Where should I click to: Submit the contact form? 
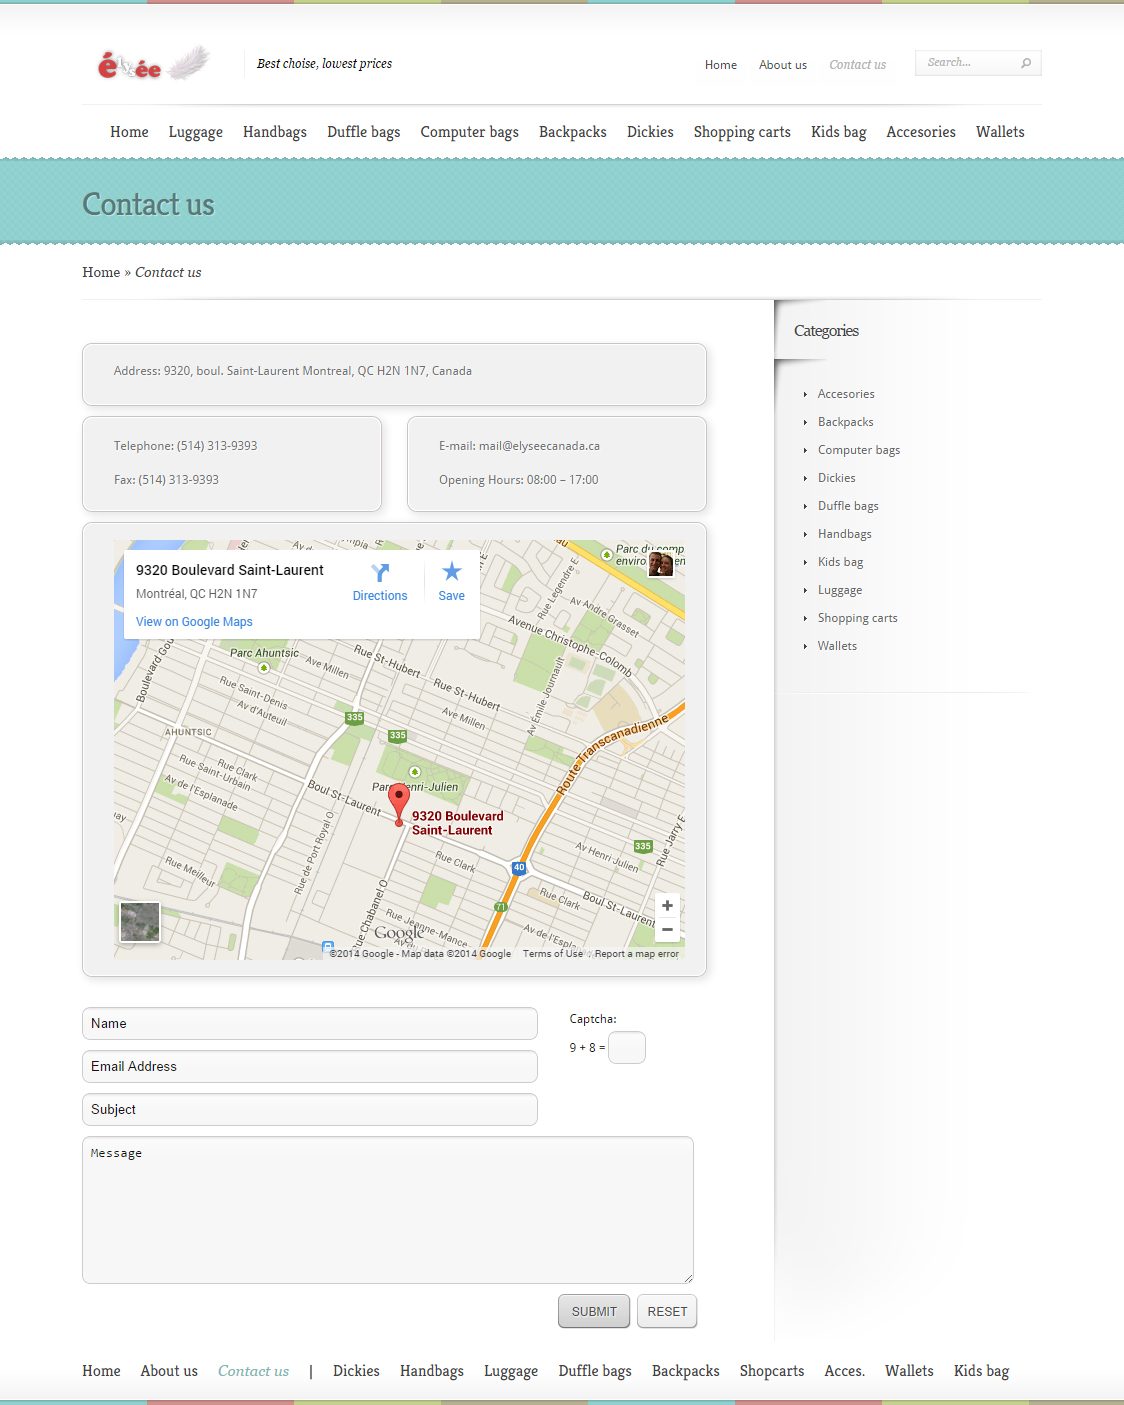(x=594, y=1312)
